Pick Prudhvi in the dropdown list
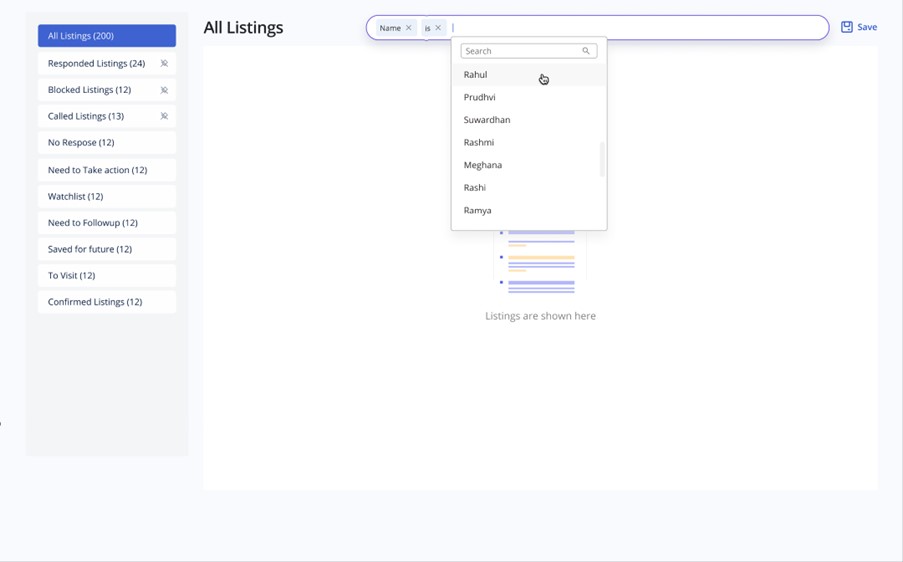Viewport: 903px width, 562px height. (x=480, y=97)
